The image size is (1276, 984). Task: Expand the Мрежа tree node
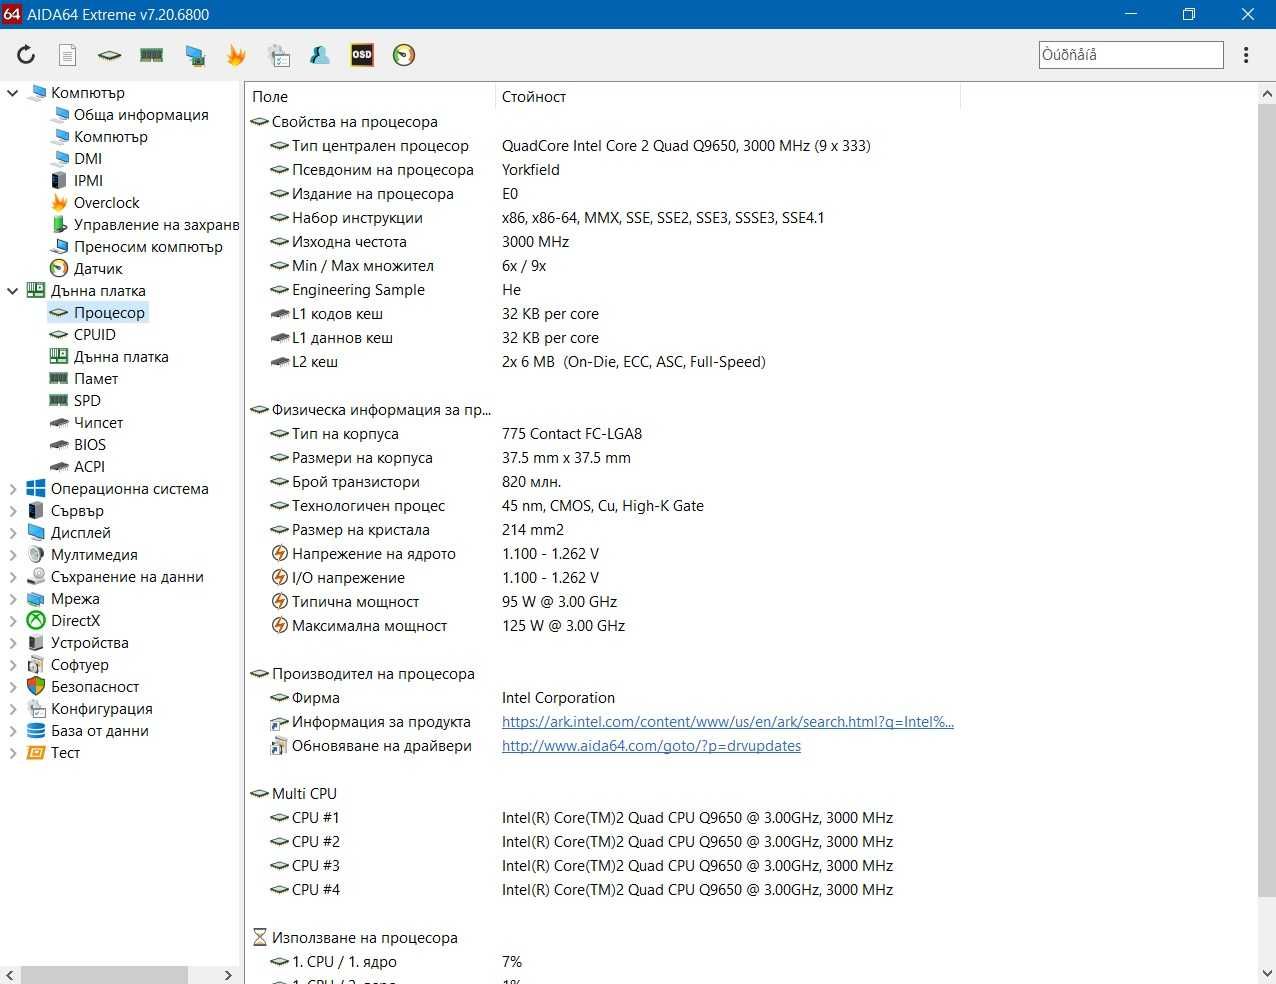12,599
